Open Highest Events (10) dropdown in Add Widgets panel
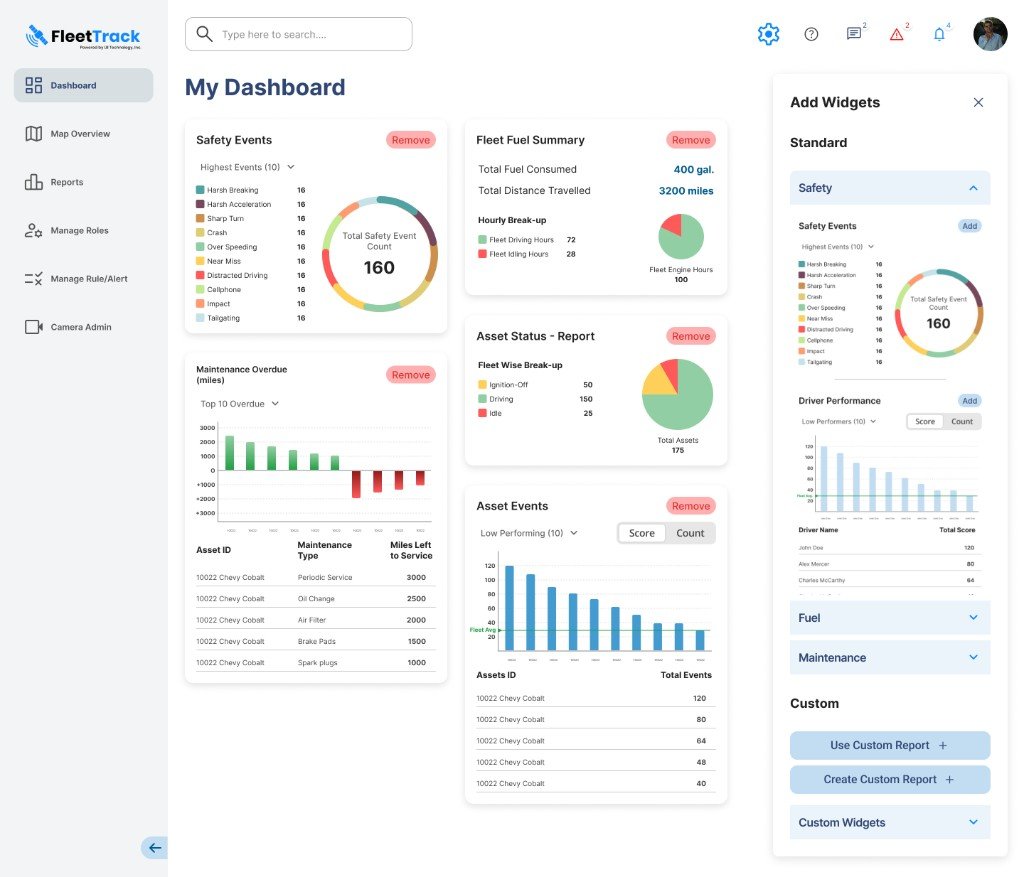 pyautogui.click(x=837, y=247)
